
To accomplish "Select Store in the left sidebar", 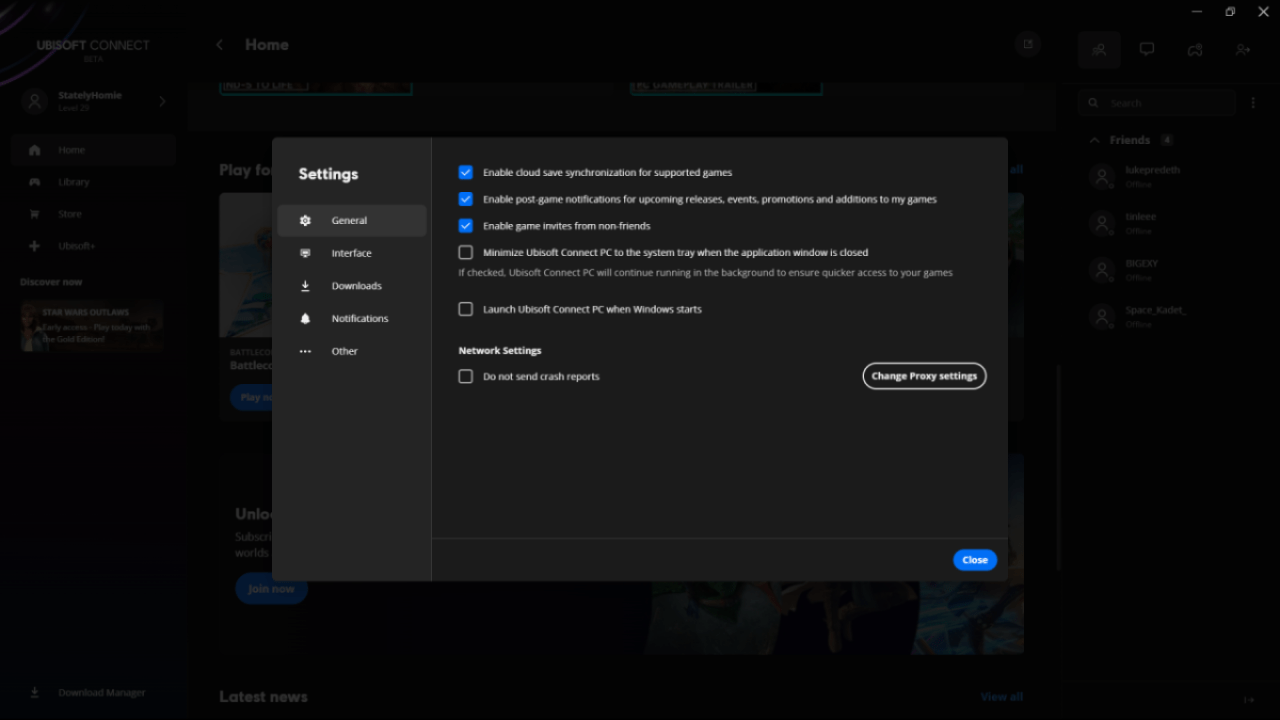I will (94, 214).
